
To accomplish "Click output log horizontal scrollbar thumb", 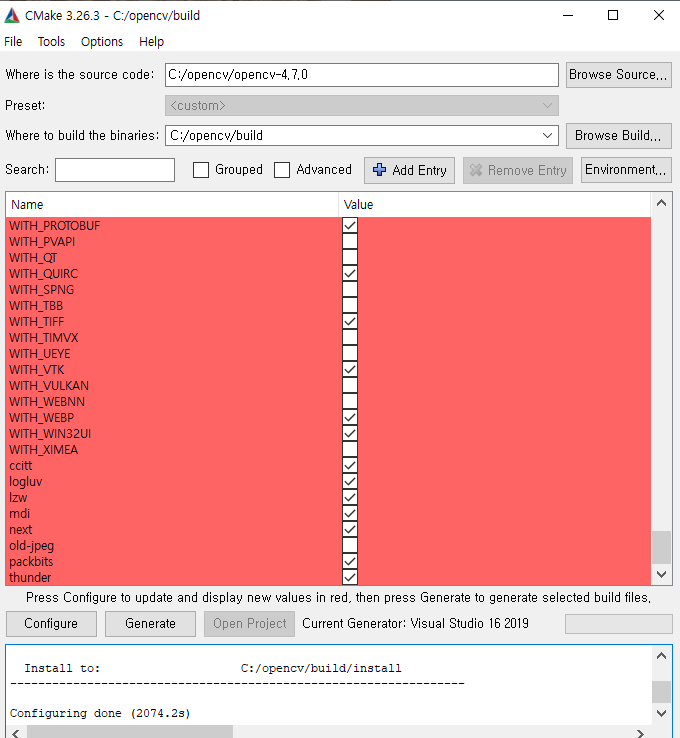I will (x=130, y=732).
